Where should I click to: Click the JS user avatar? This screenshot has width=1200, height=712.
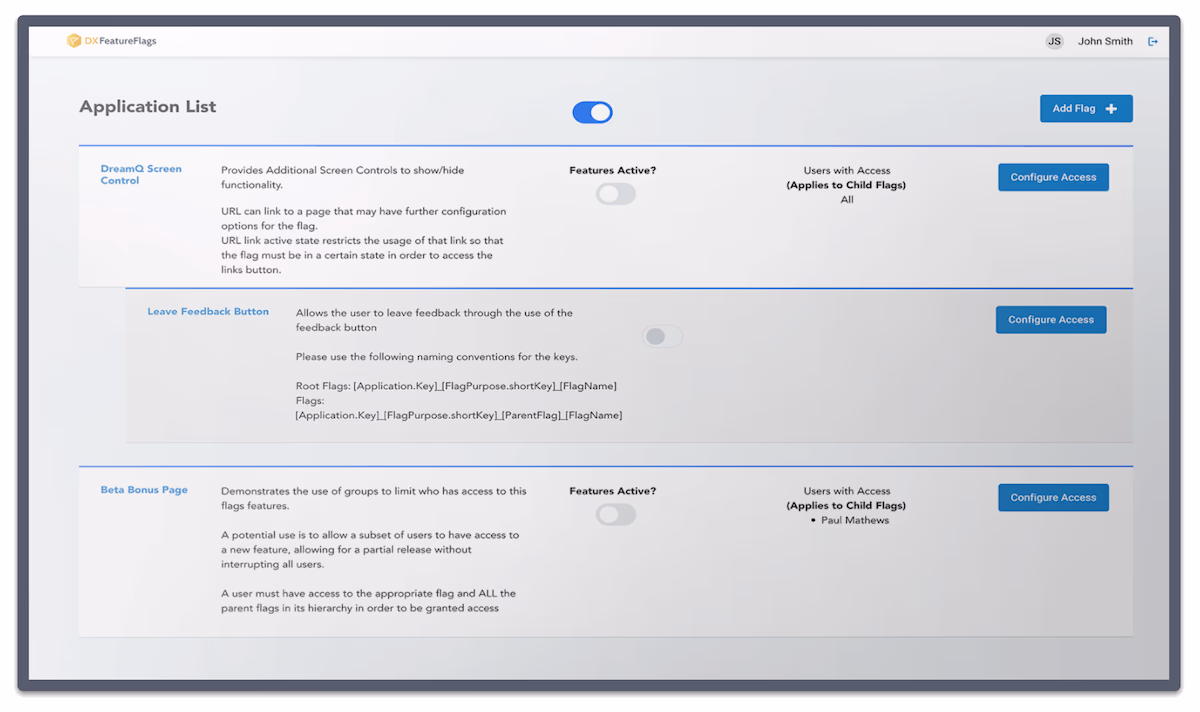pos(1054,41)
